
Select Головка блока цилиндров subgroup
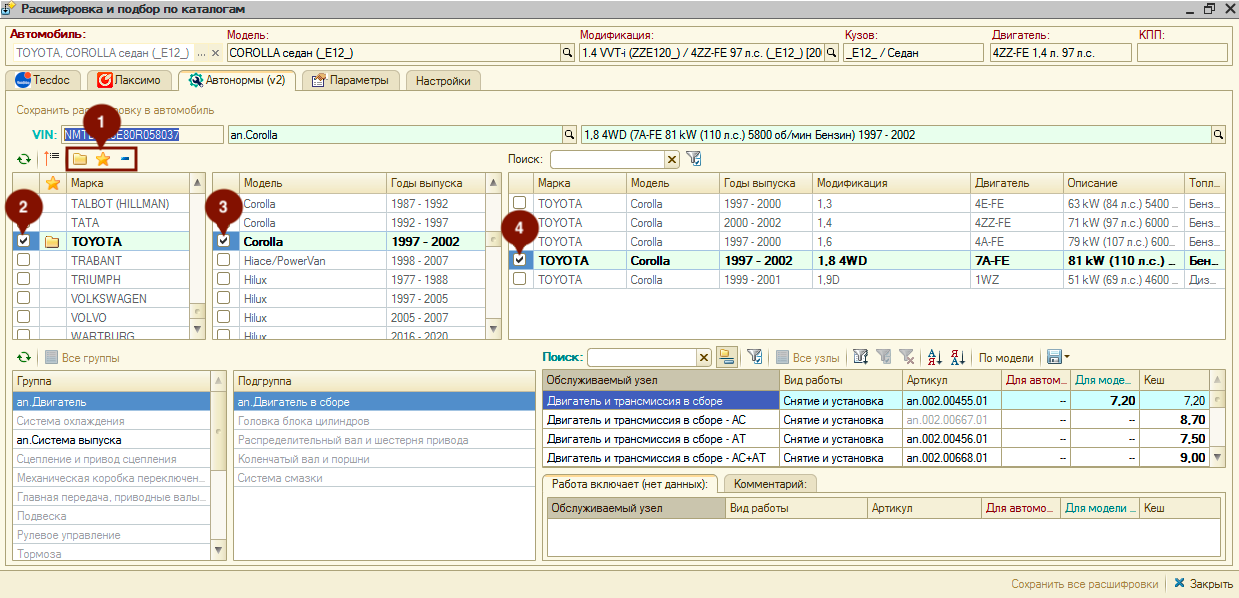[385, 421]
